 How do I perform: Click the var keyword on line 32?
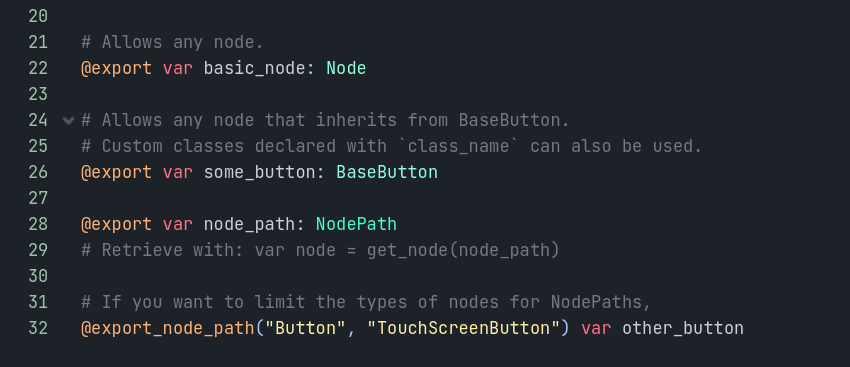point(596,329)
